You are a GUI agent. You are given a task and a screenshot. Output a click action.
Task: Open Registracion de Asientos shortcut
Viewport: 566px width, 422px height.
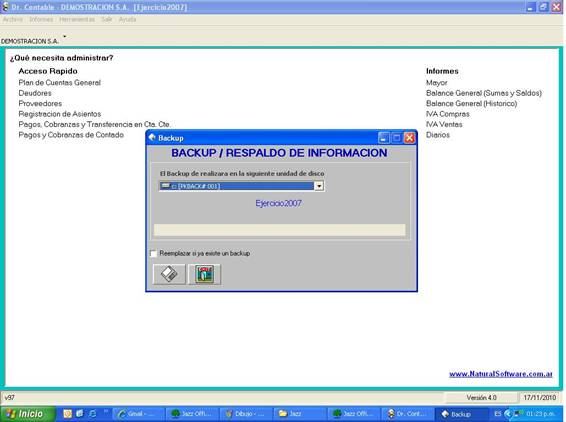pos(60,114)
